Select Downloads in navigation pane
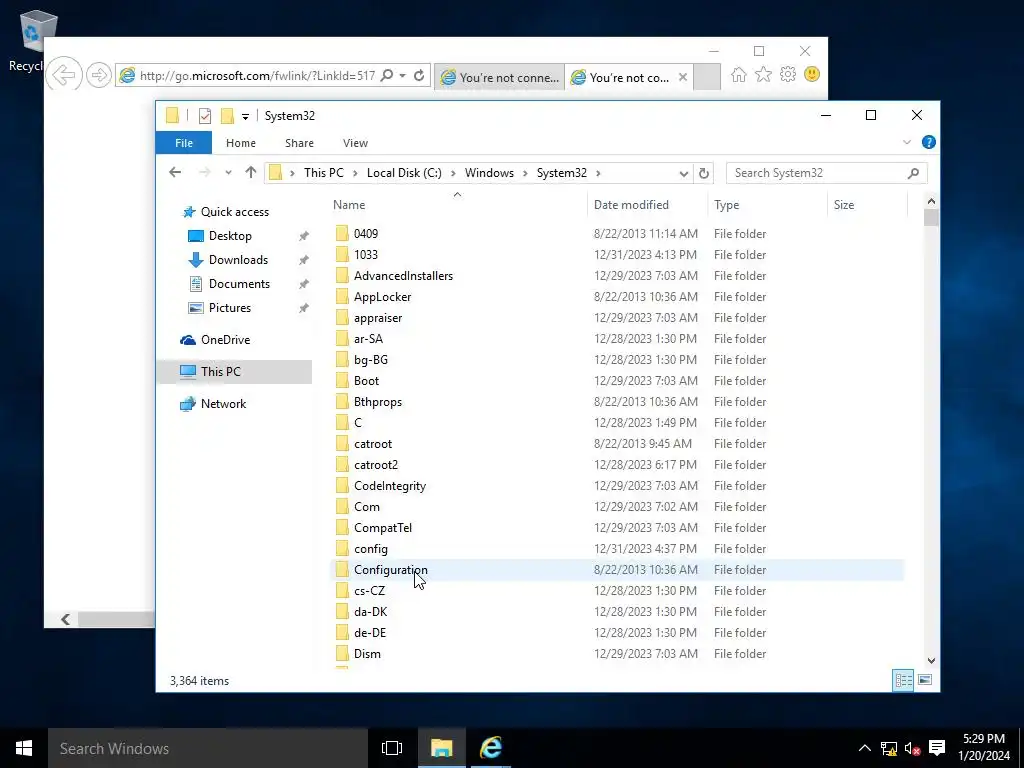 click(238, 260)
